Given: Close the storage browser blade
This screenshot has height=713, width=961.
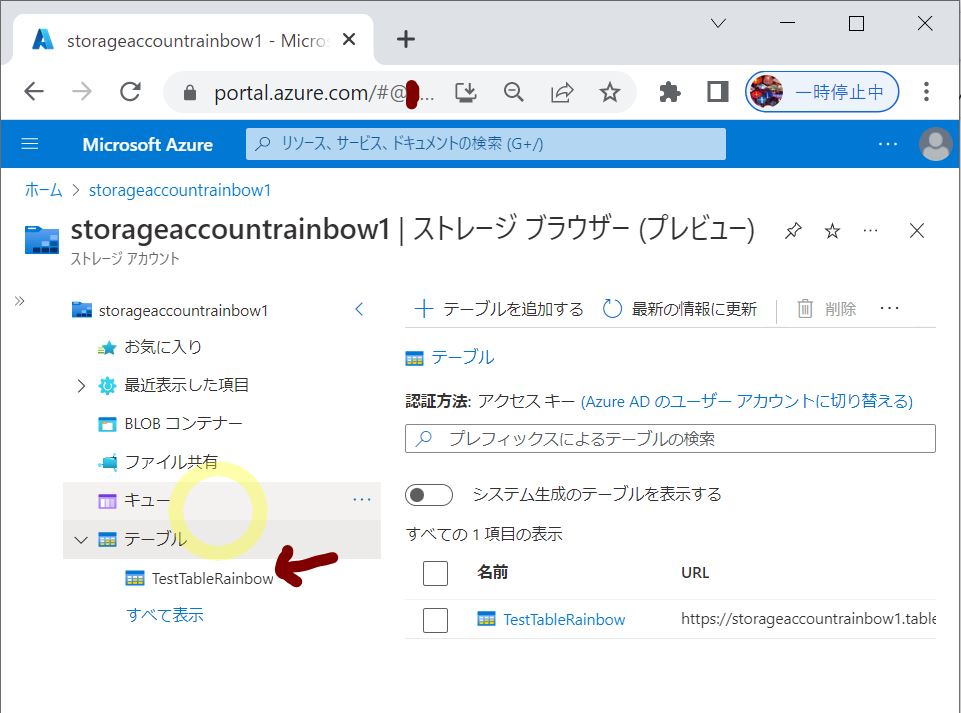Looking at the screenshot, I should pyautogui.click(x=917, y=231).
